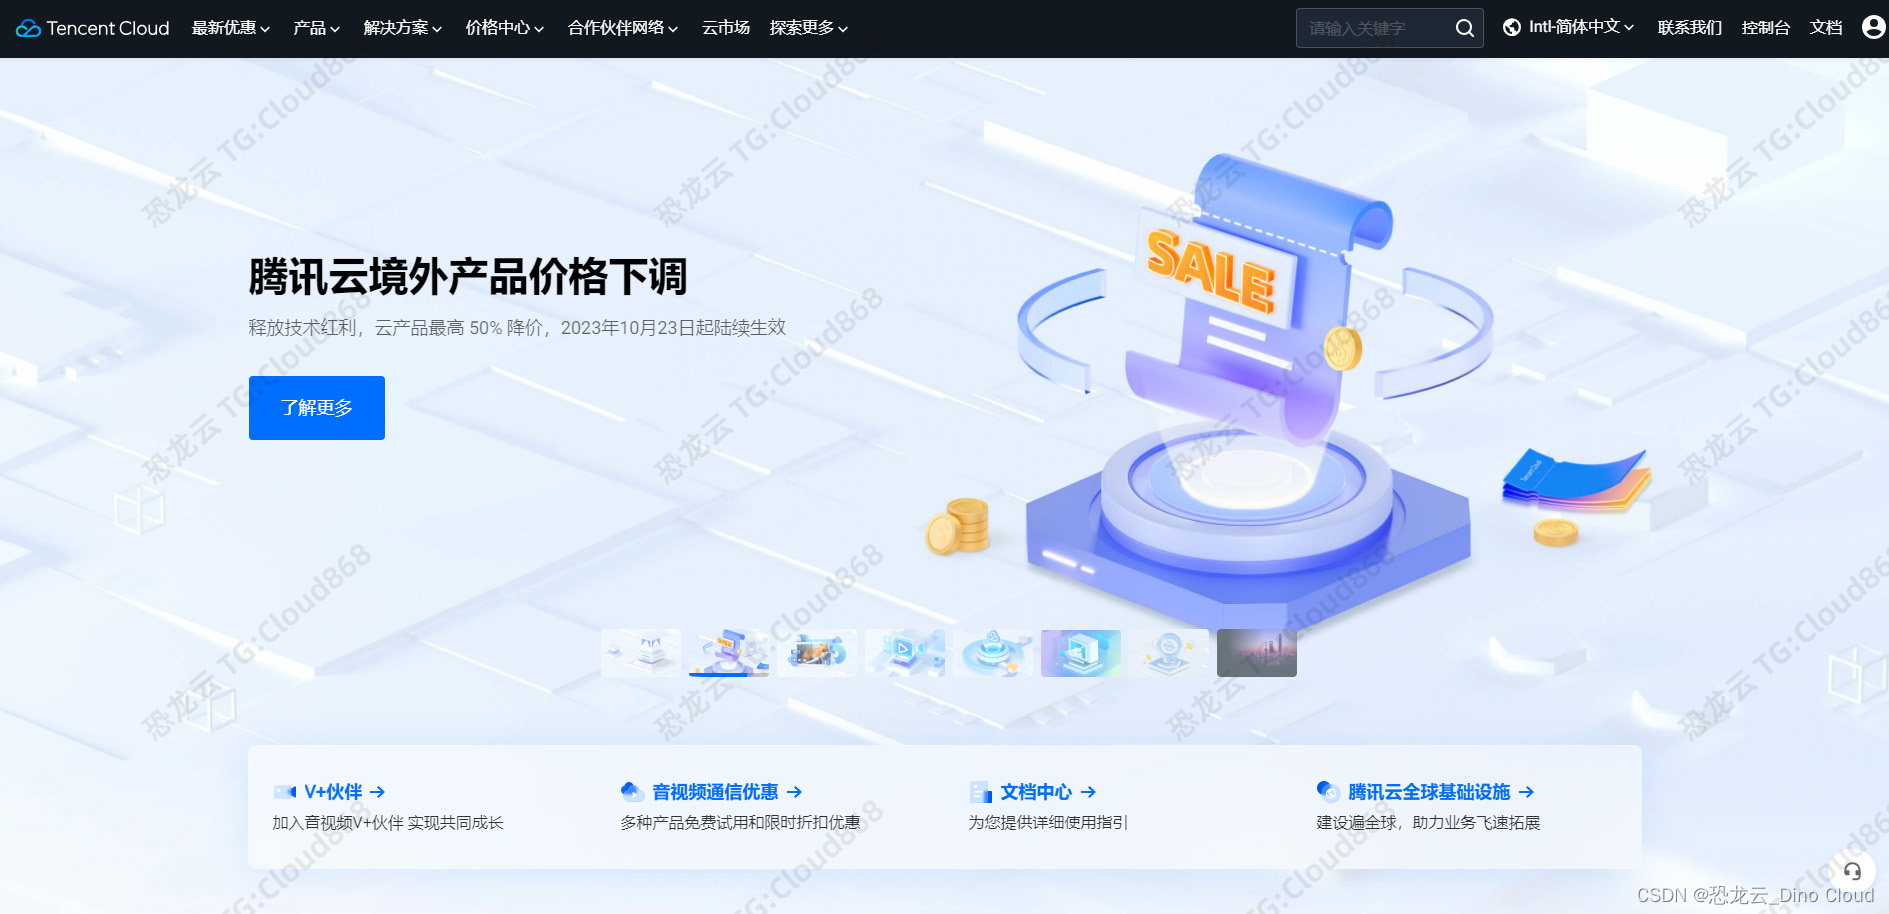Click the text 加入音视频V+伙伴 实现共同成长
This screenshot has height=914, width=1889.
[x=388, y=823]
